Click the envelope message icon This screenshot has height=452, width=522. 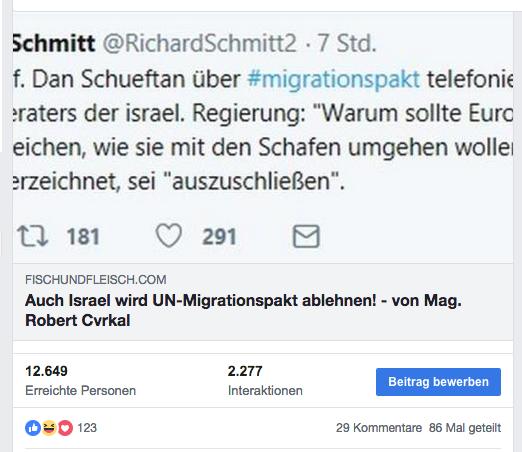306,236
